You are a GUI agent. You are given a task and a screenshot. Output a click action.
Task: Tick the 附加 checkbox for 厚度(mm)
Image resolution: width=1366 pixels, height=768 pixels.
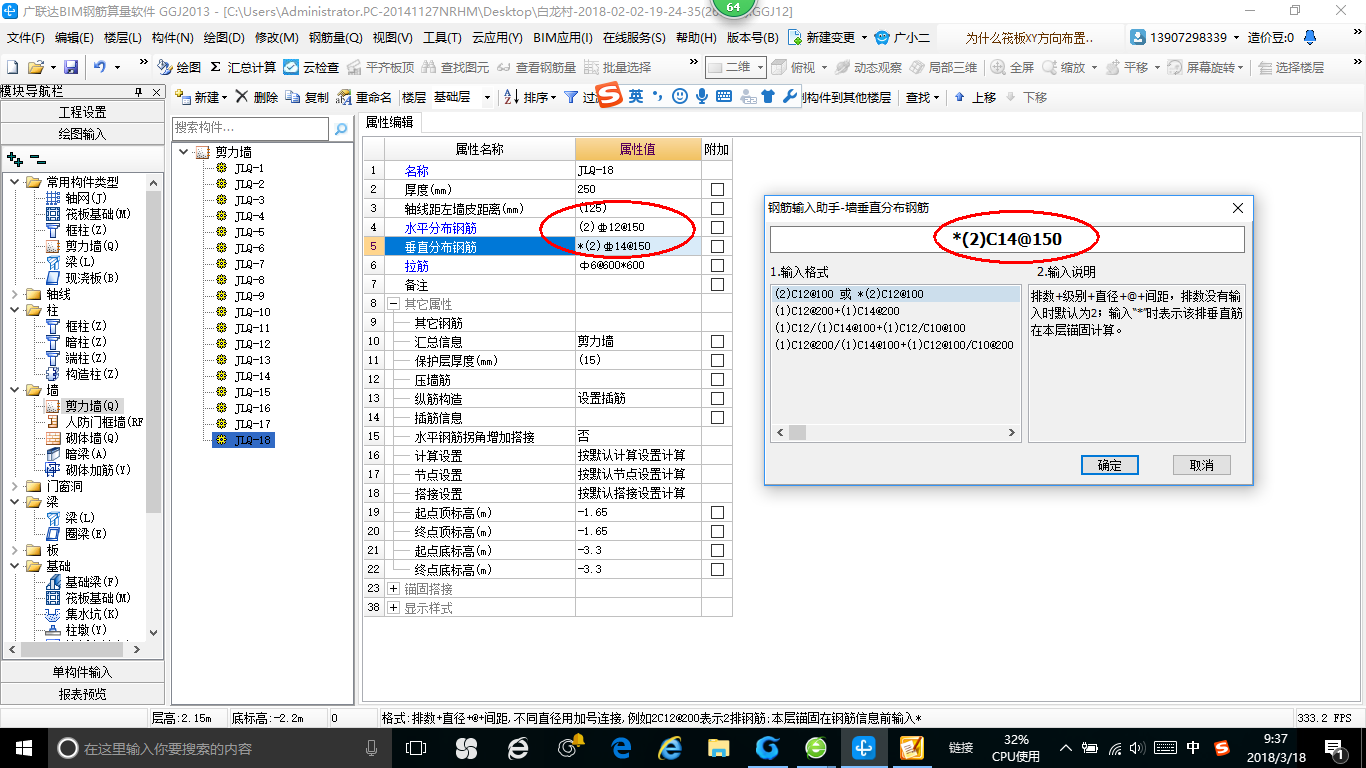(717, 189)
